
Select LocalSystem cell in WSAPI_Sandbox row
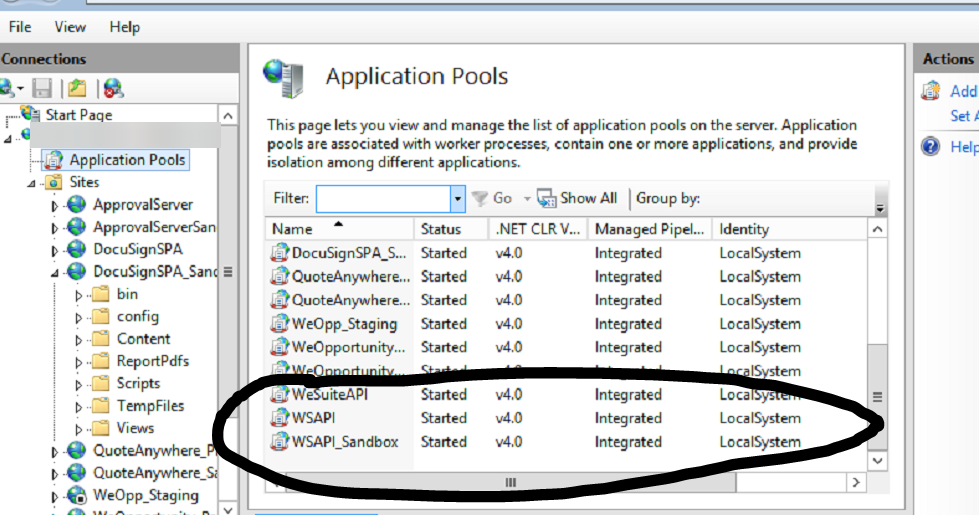click(x=760, y=442)
